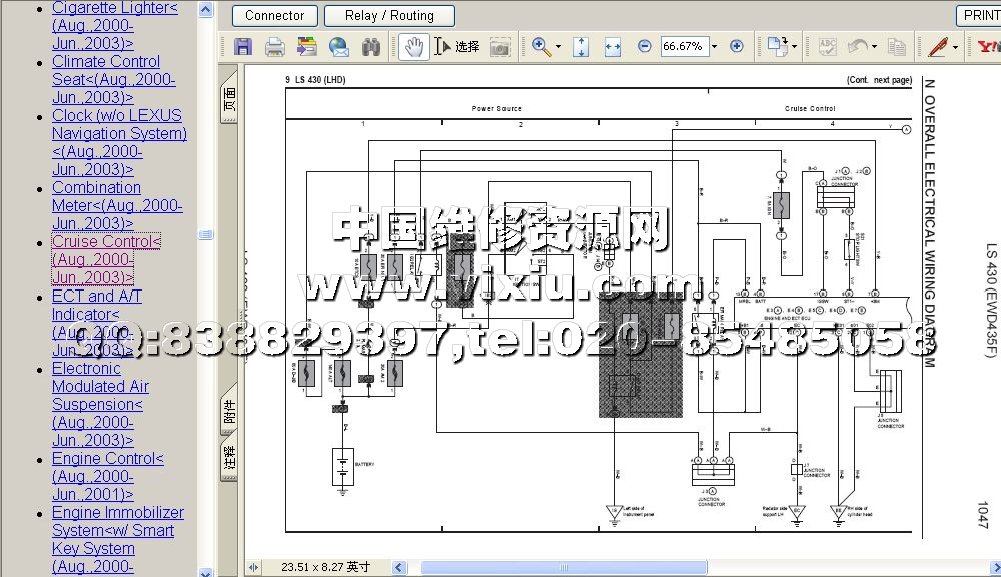Click the Zoom Out minus button
The width and height of the screenshot is (1001, 577).
click(645, 46)
